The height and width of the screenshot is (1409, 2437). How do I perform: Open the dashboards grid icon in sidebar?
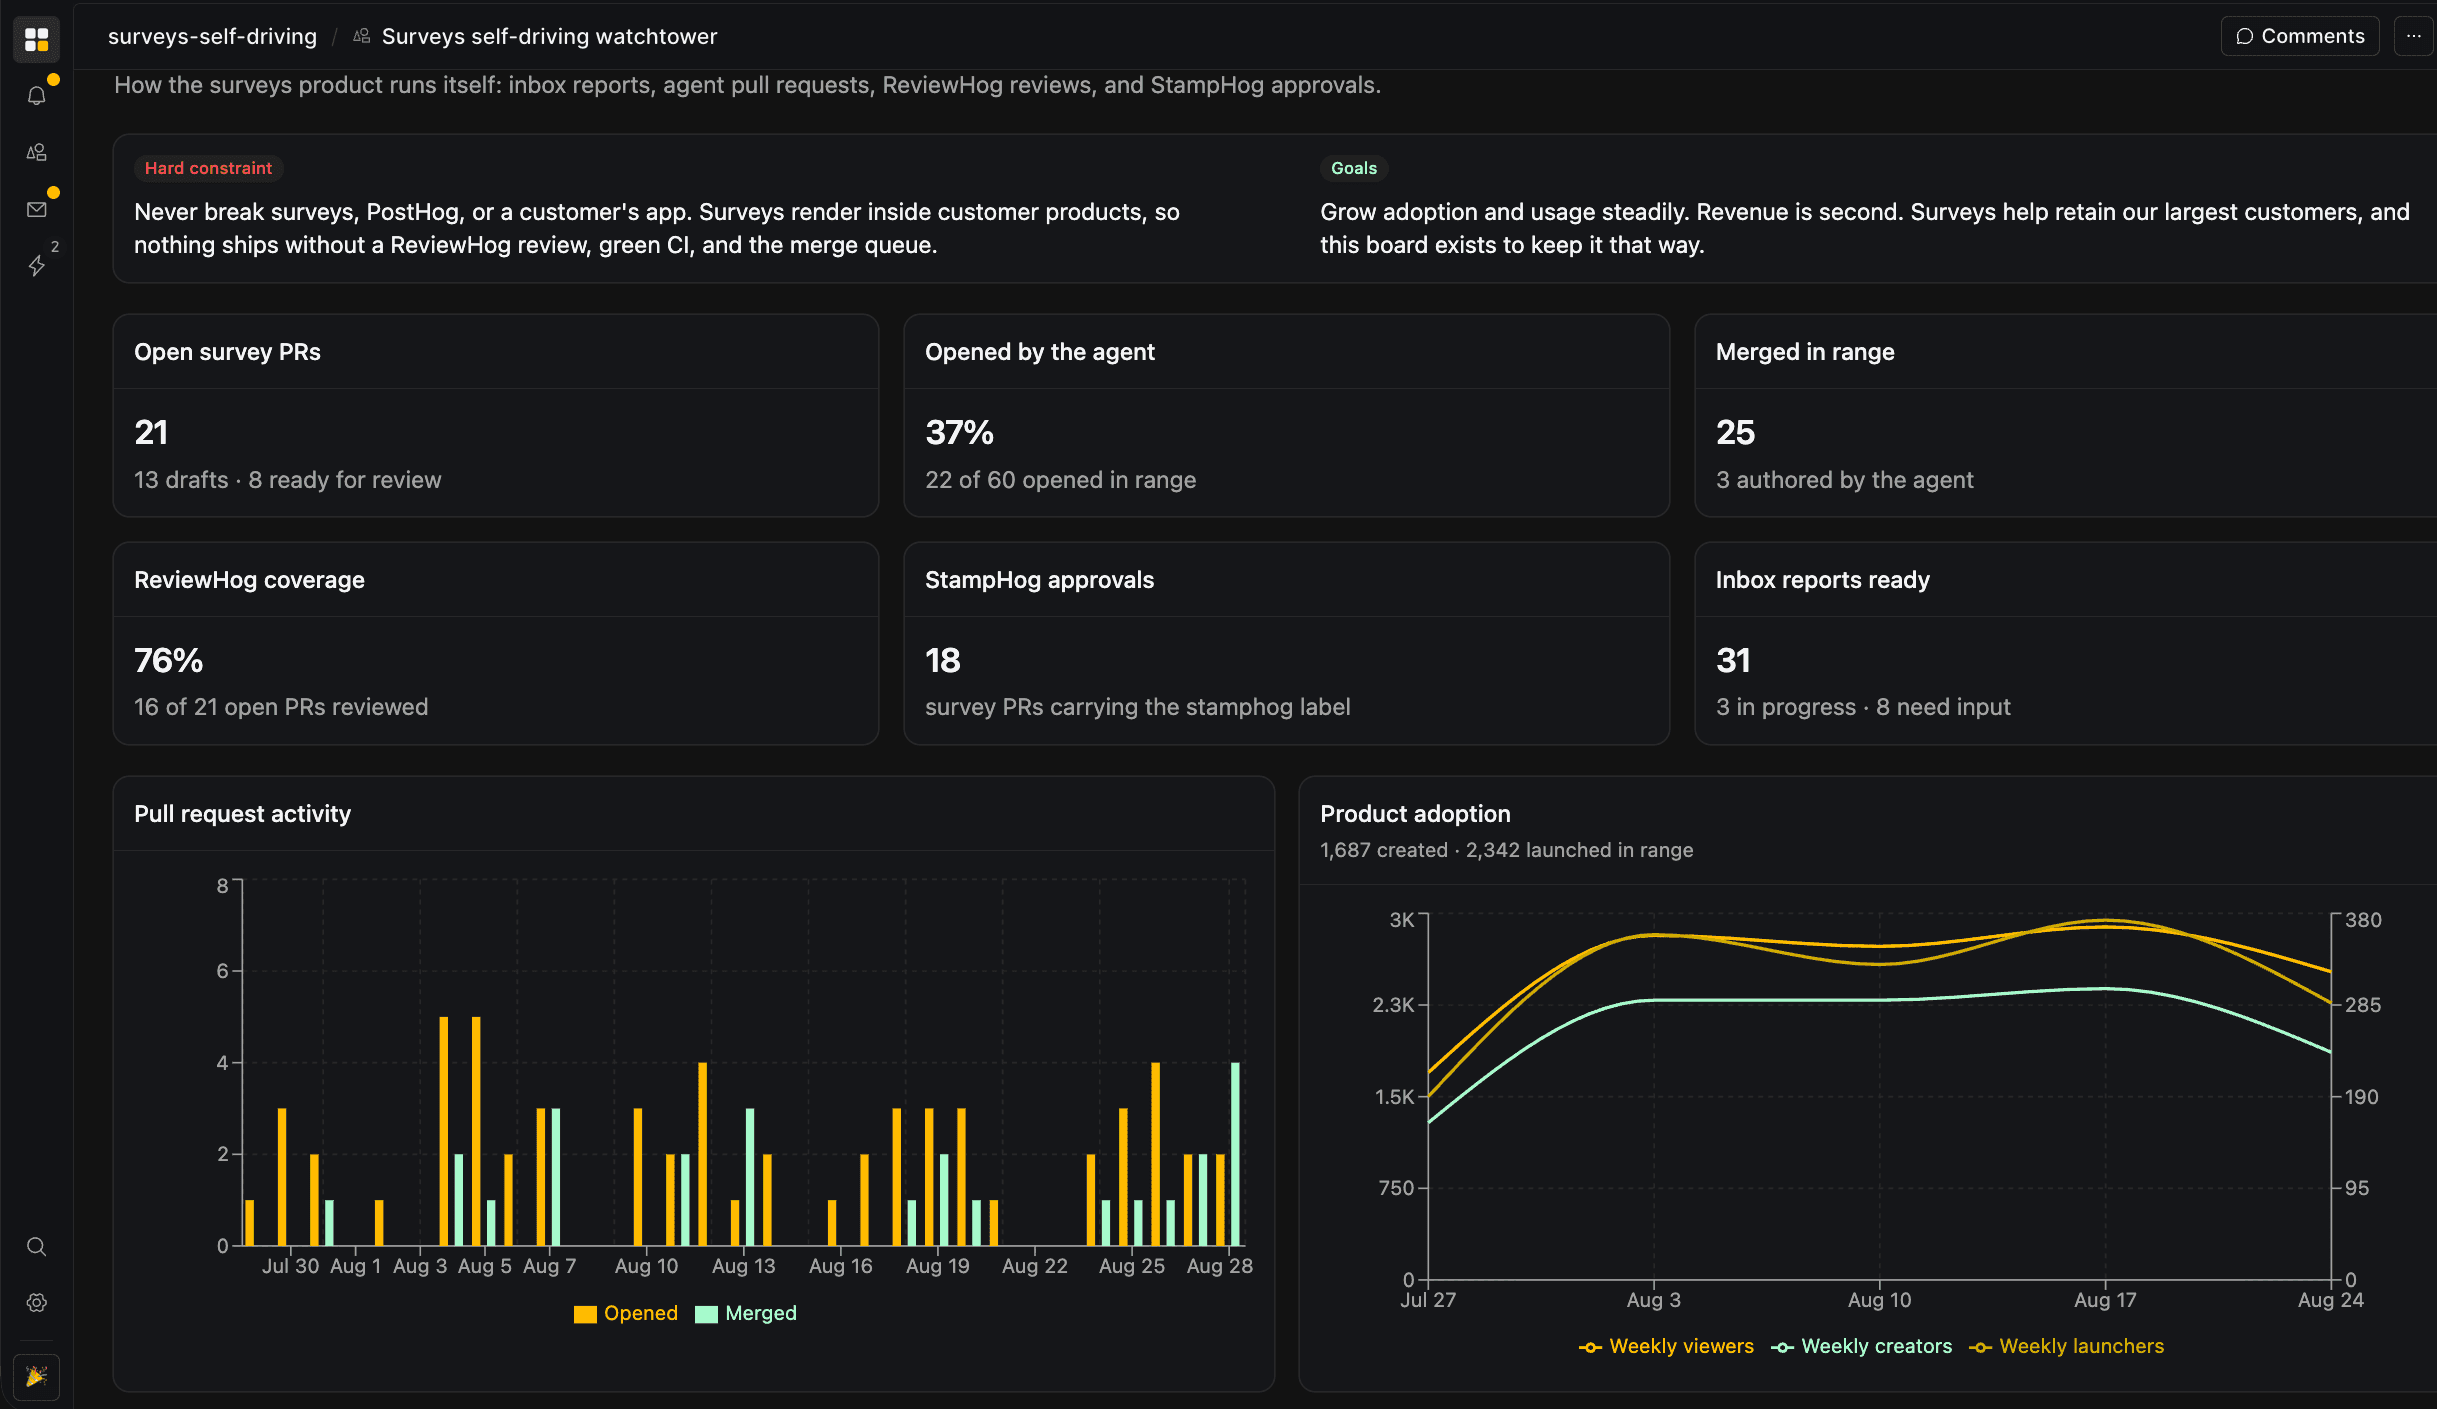pos(37,39)
